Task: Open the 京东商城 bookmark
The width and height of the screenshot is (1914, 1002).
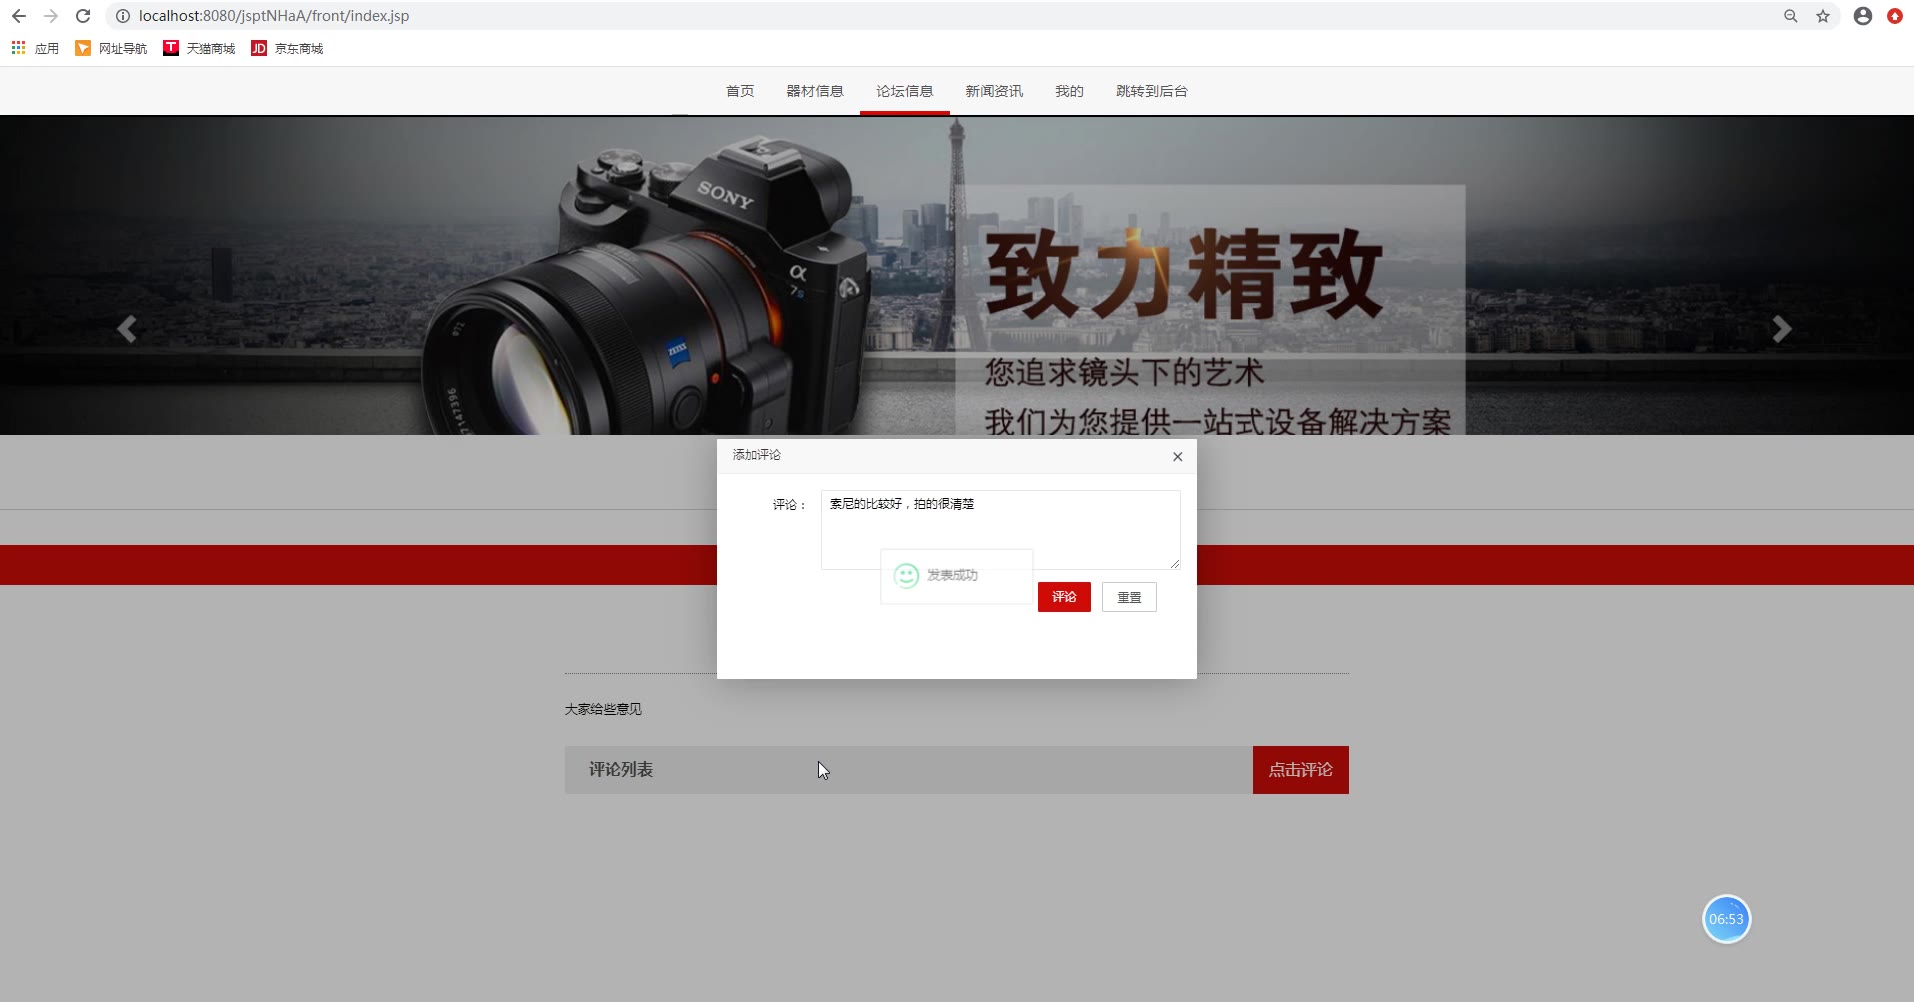Action: [287, 48]
